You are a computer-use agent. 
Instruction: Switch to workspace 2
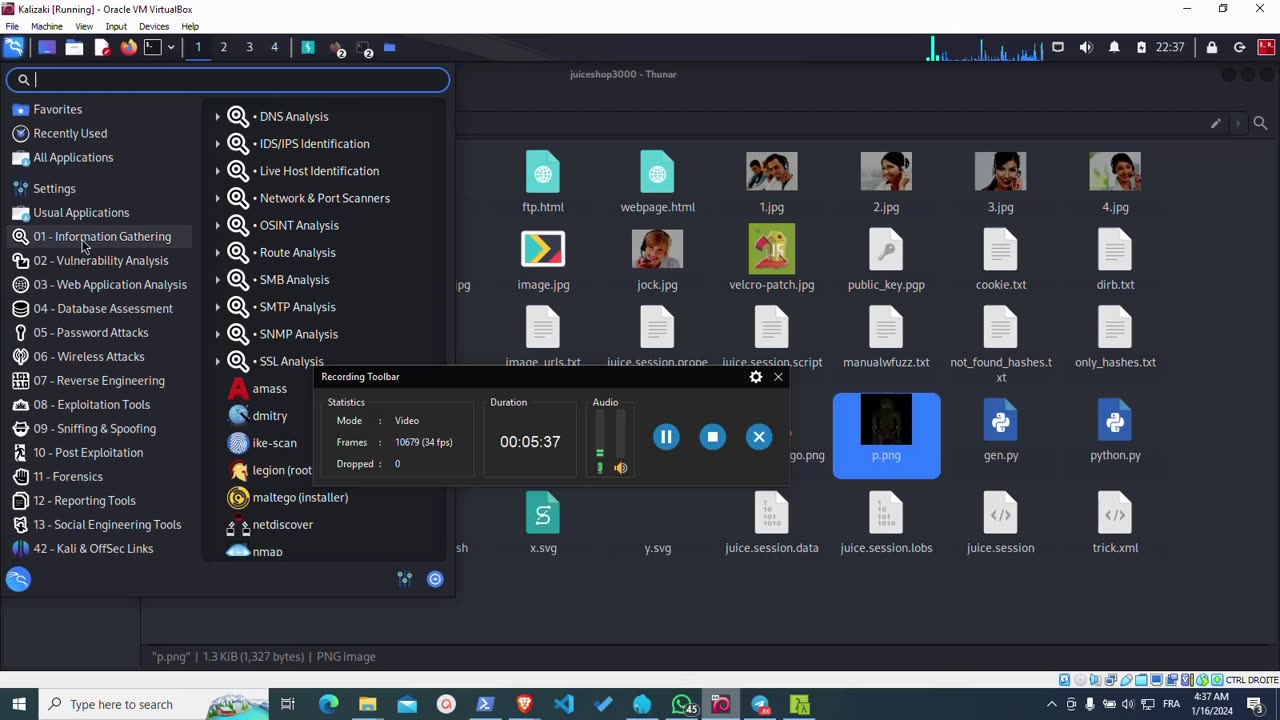pyautogui.click(x=223, y=47)
